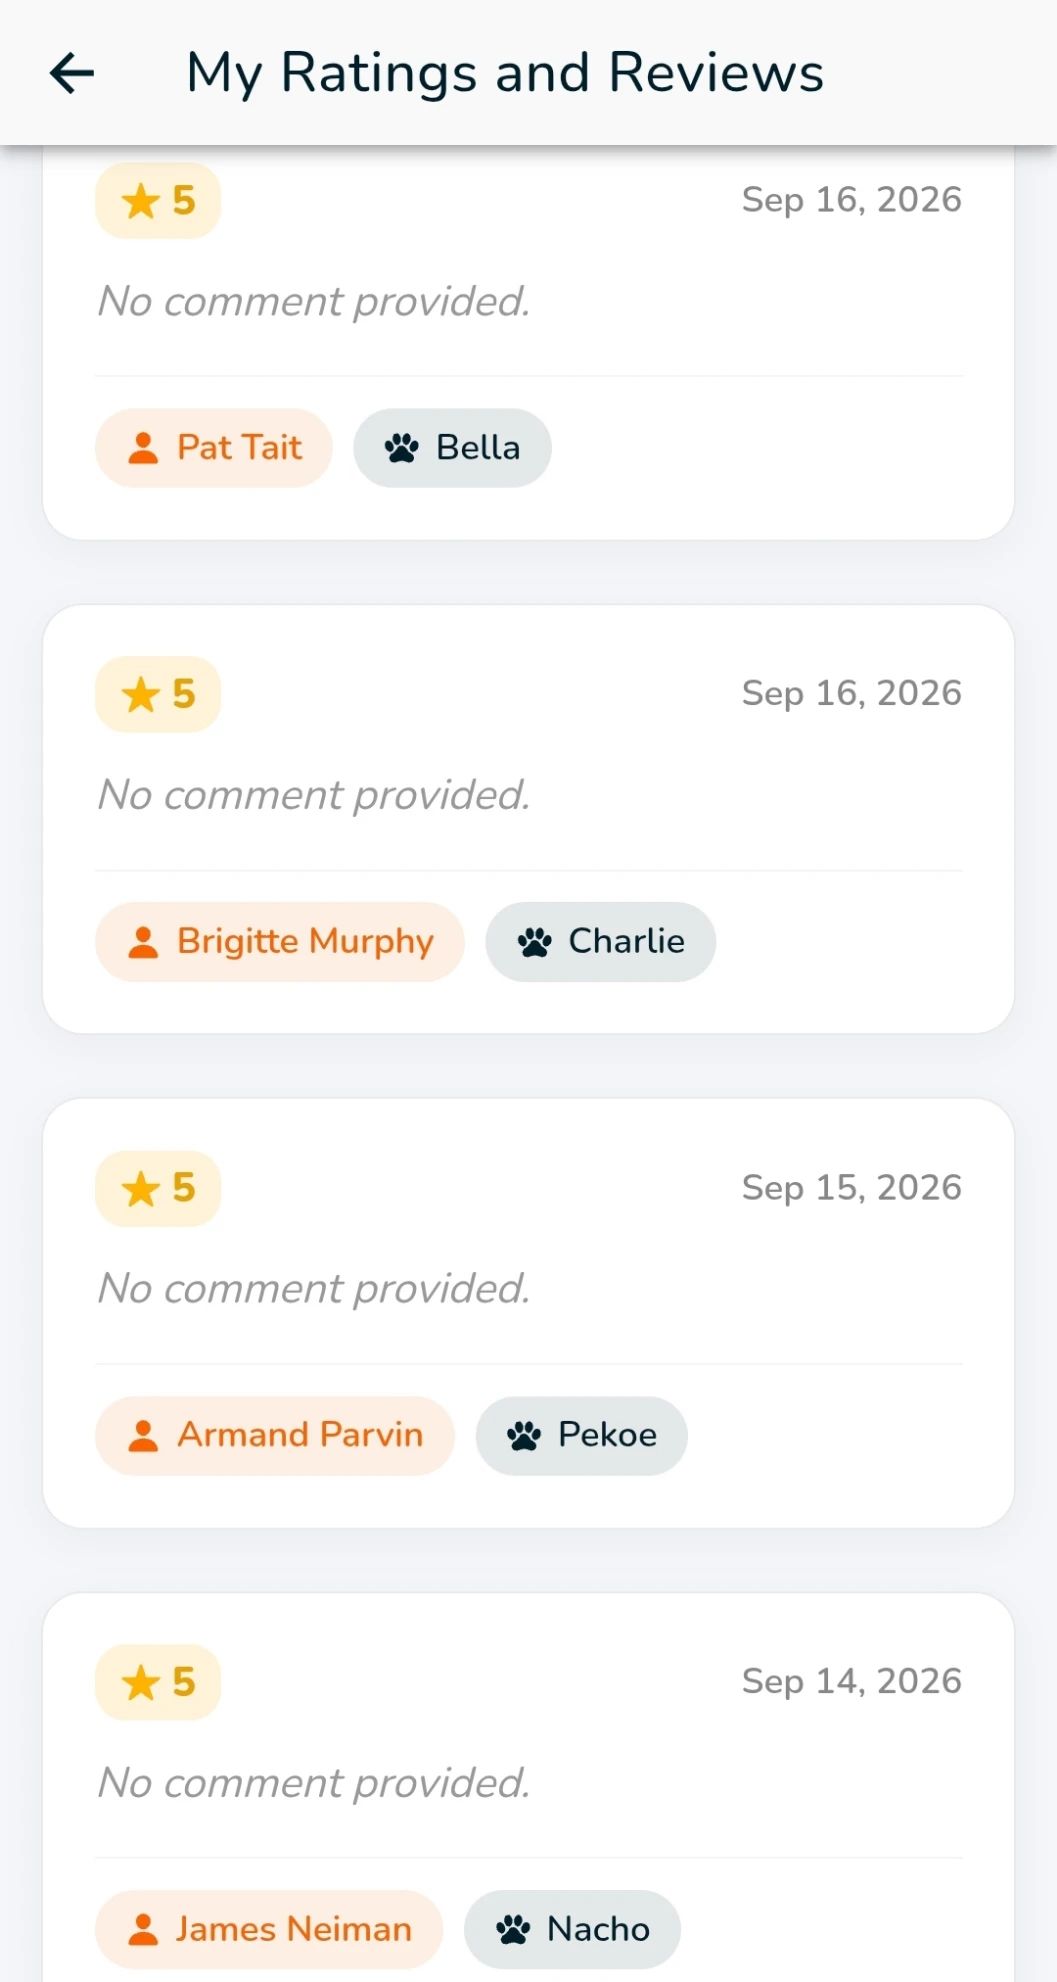Tap the star rating badge on Sep 14 review
Image resolution: width=1057 pixels, height=1982 pixels.
coord(158,1683)
